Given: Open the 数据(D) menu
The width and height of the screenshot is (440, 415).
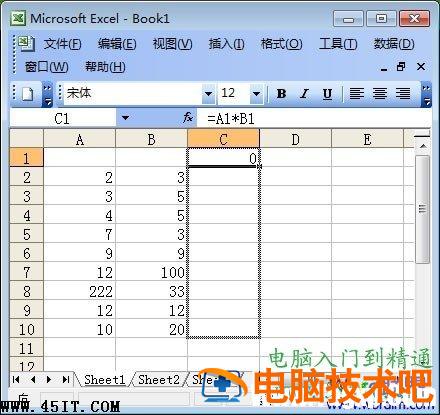Looking at the screenshot, I should (394, 44).
